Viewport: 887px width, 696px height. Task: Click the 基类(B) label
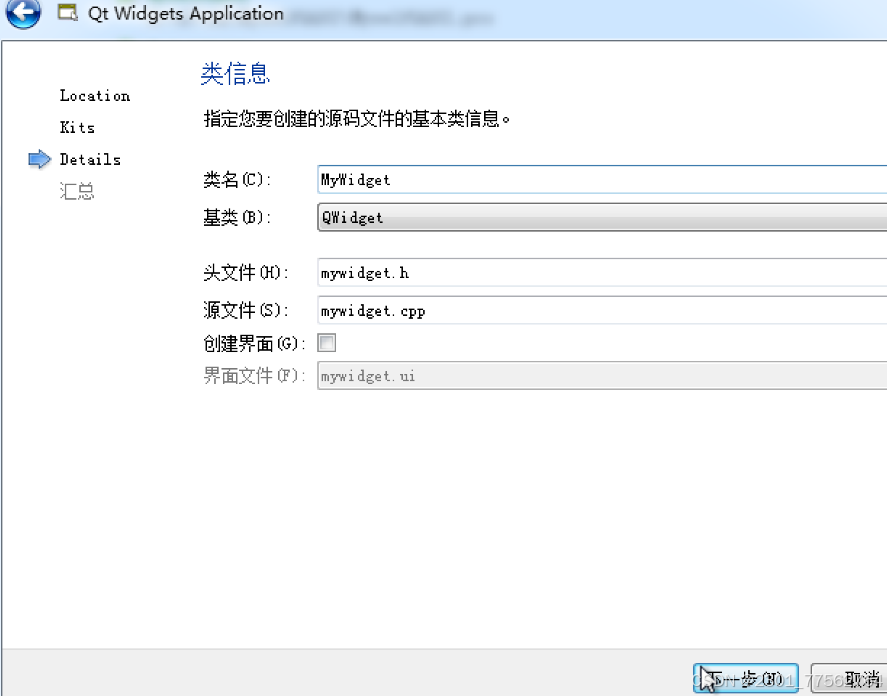point(237,217)
